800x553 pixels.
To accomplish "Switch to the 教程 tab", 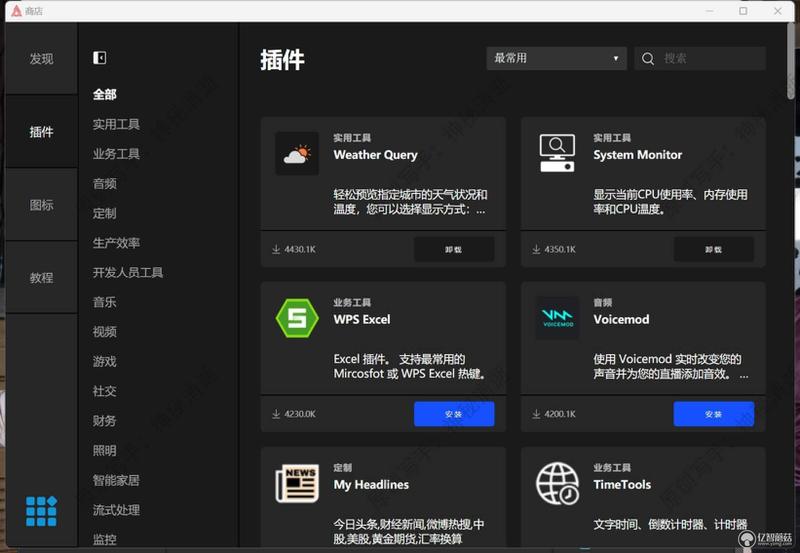I will [41, 278].
